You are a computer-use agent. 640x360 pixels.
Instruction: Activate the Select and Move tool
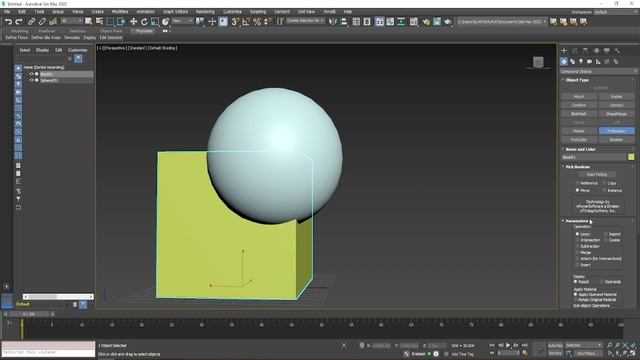(x=133, y=22)
